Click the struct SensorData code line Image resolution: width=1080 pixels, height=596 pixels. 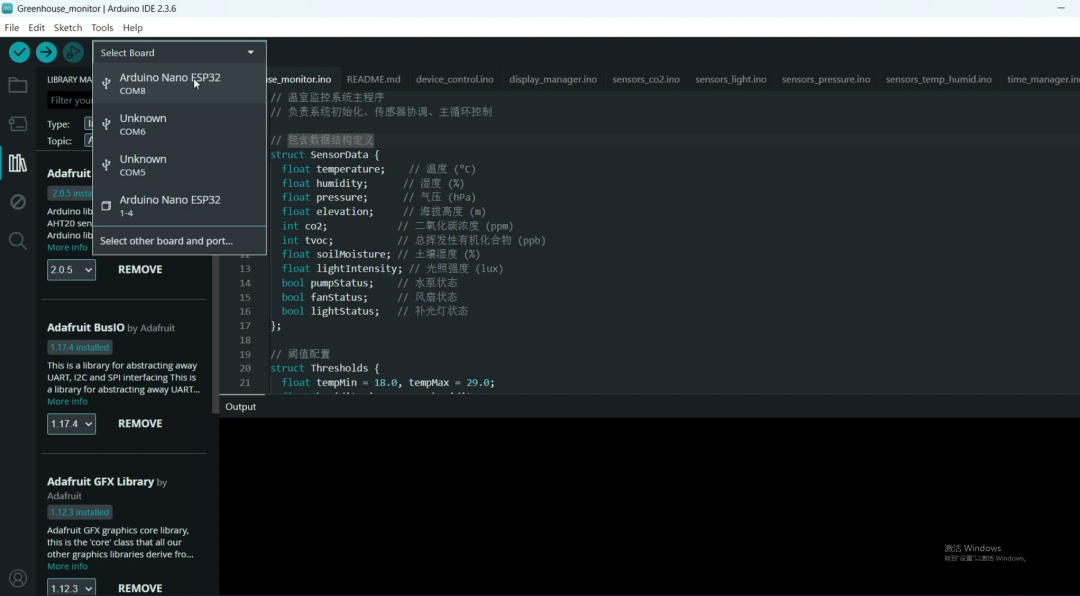pyautogui.click(x=324, y=154)
